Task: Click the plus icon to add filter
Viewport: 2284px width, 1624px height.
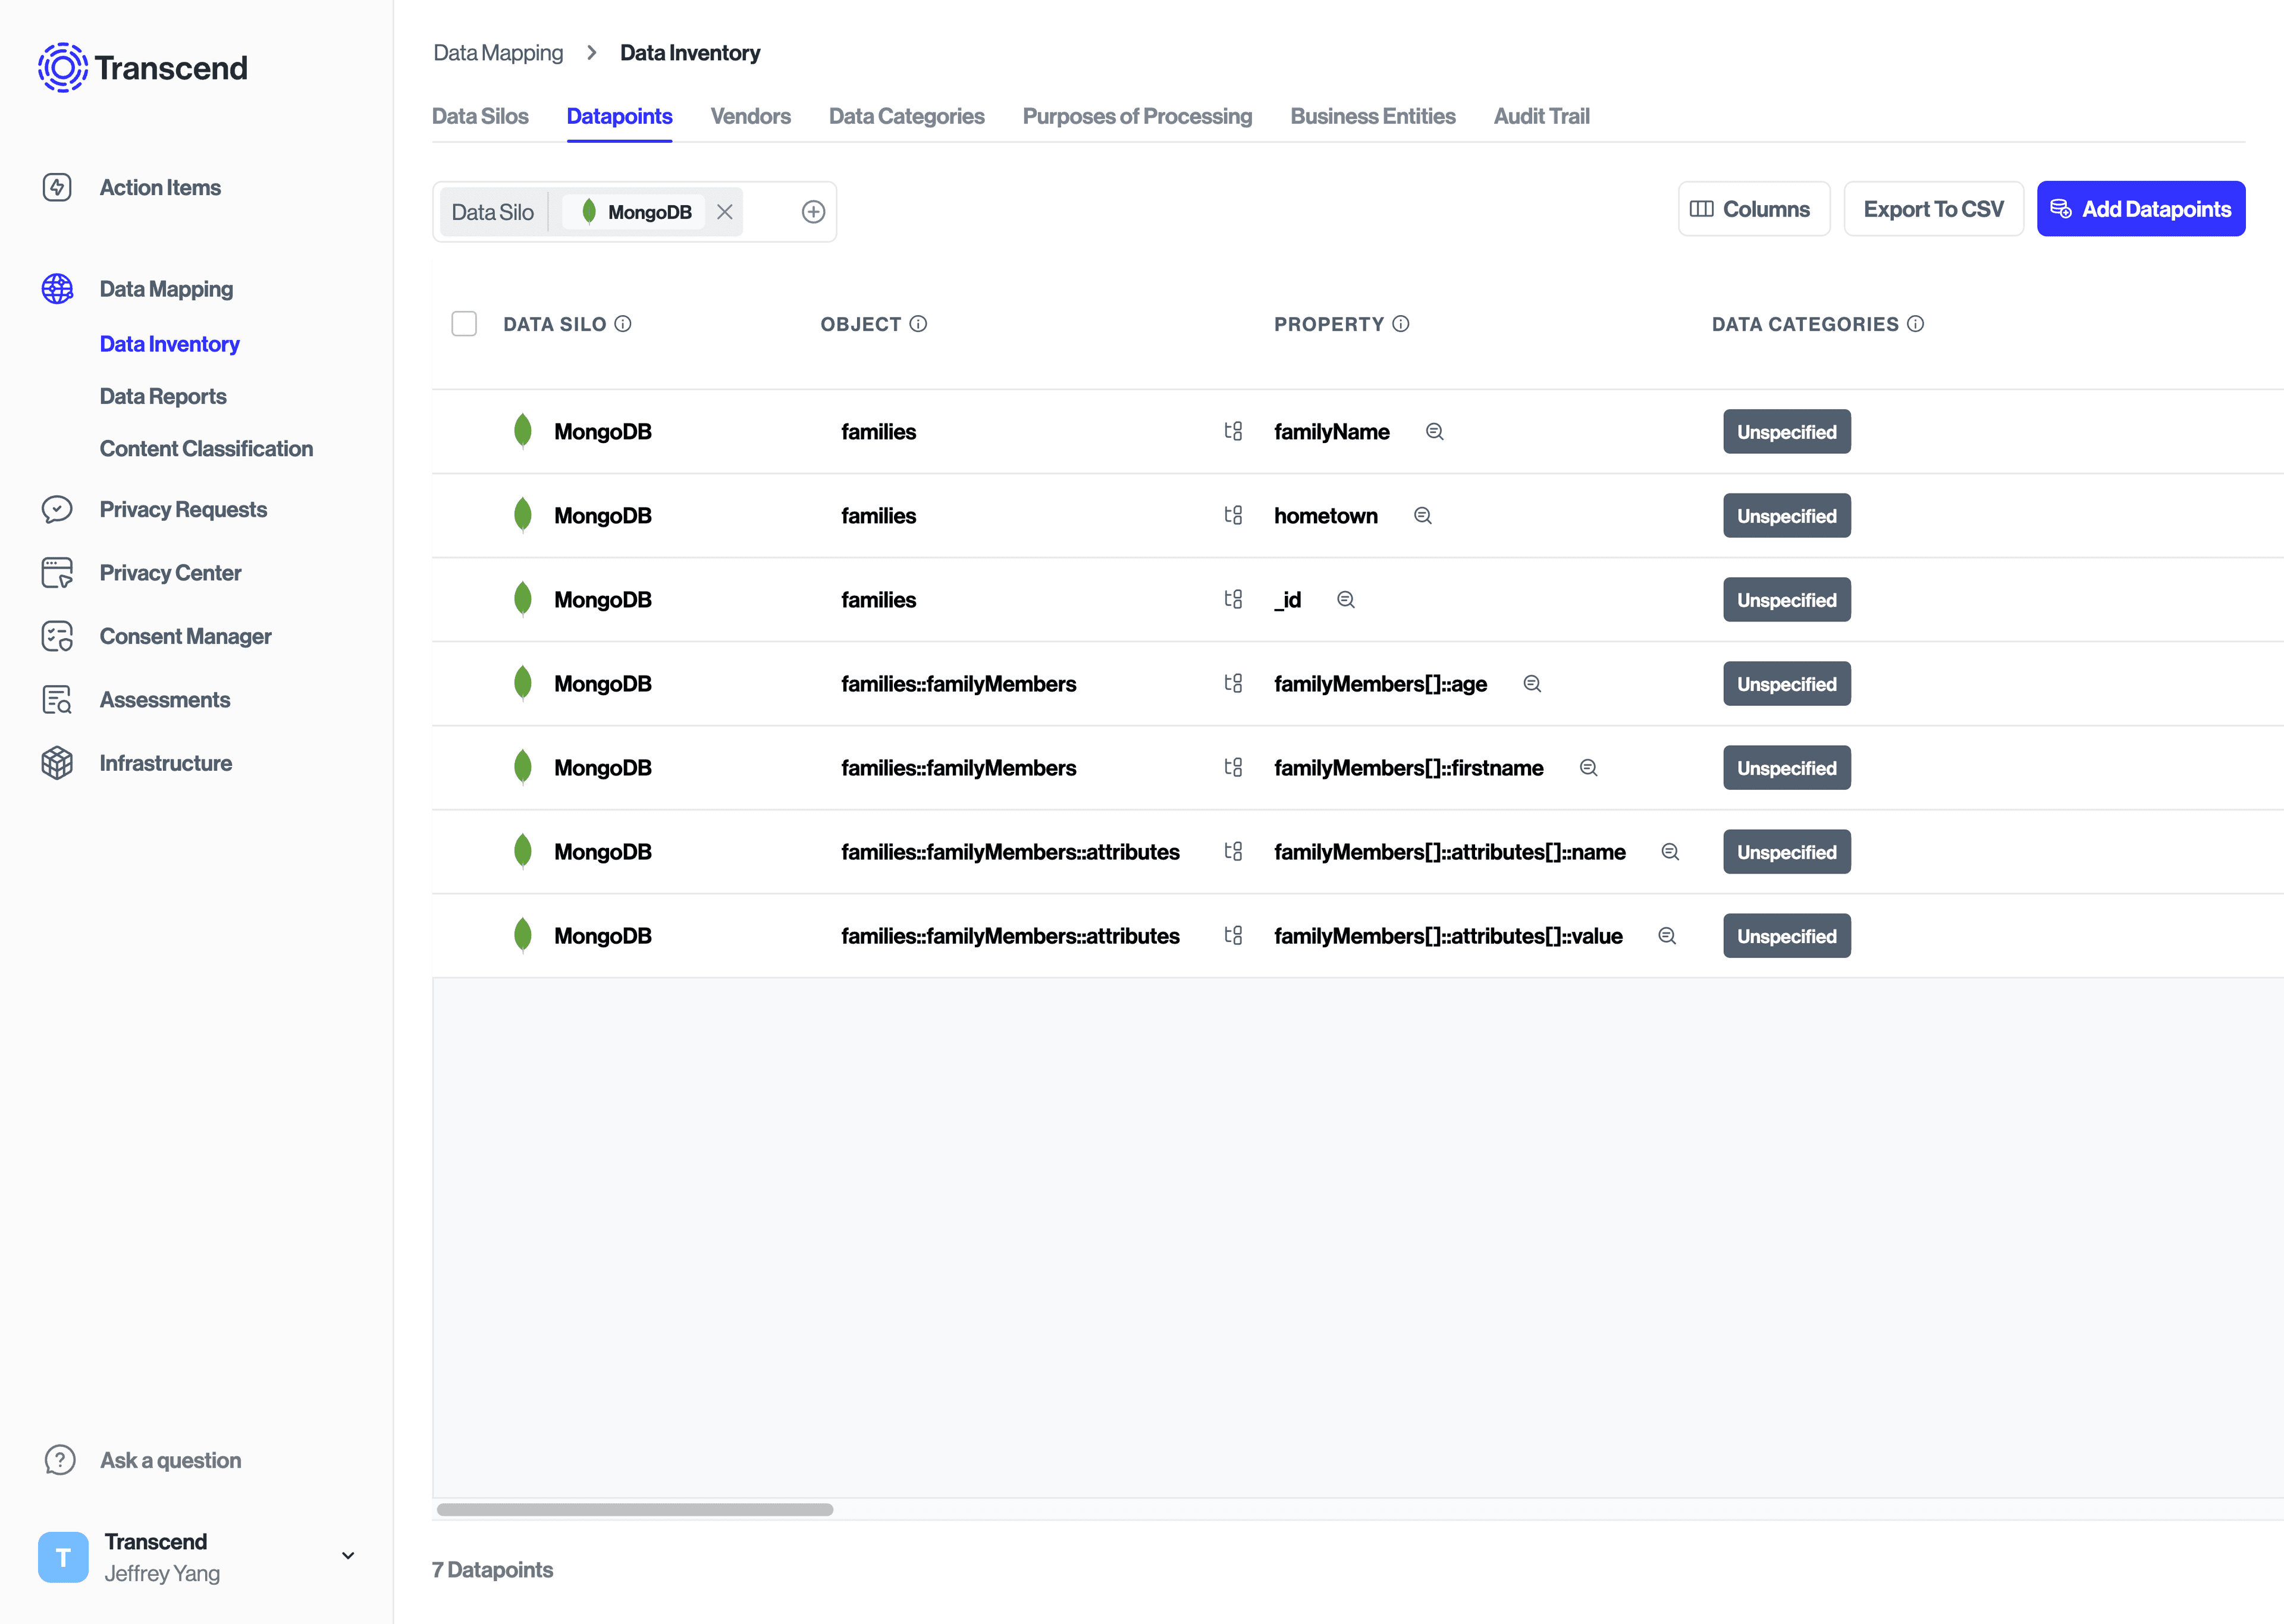Action: [813, 212]
